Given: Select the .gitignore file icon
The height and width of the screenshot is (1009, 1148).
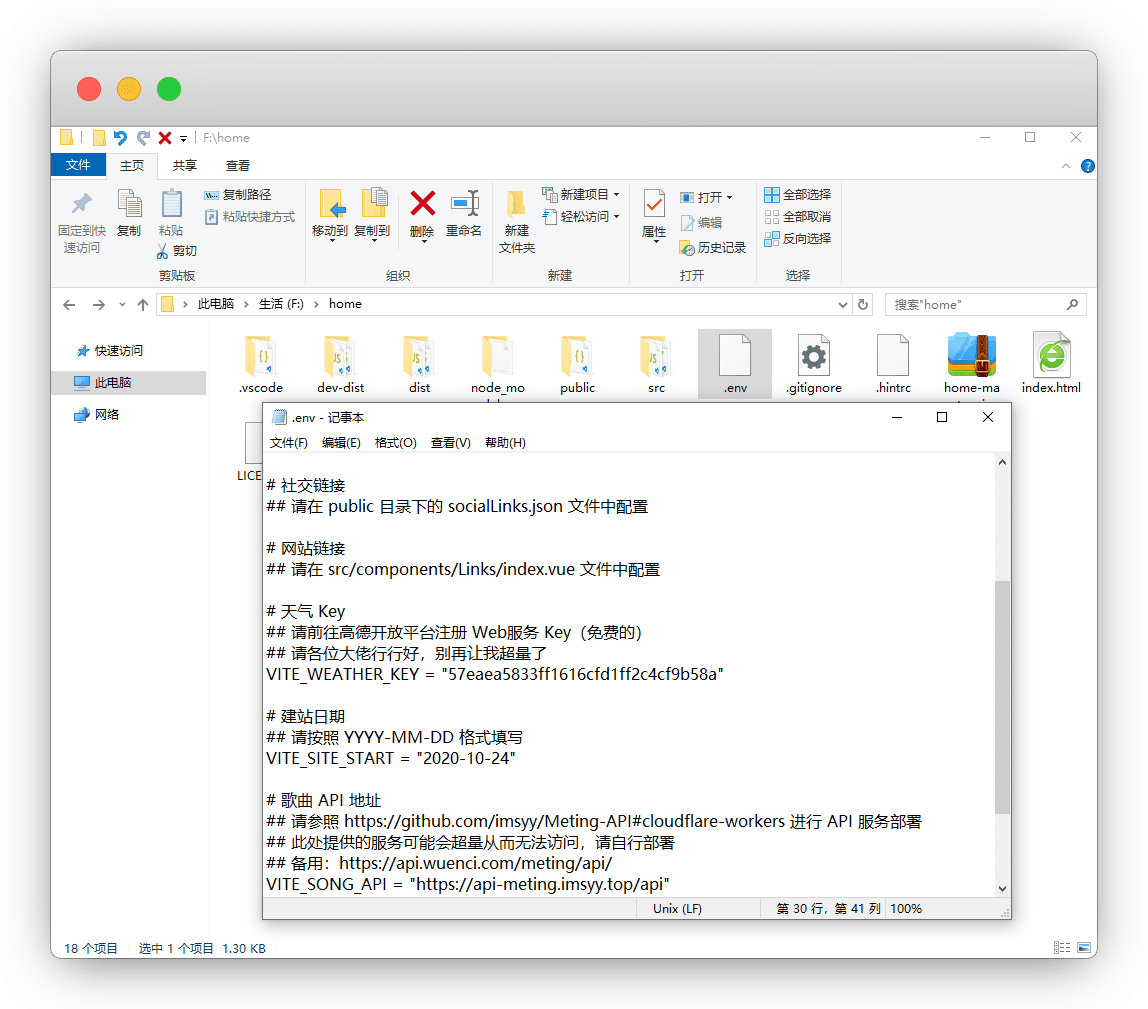Looking at the screenshot, I should click(813, 356).
